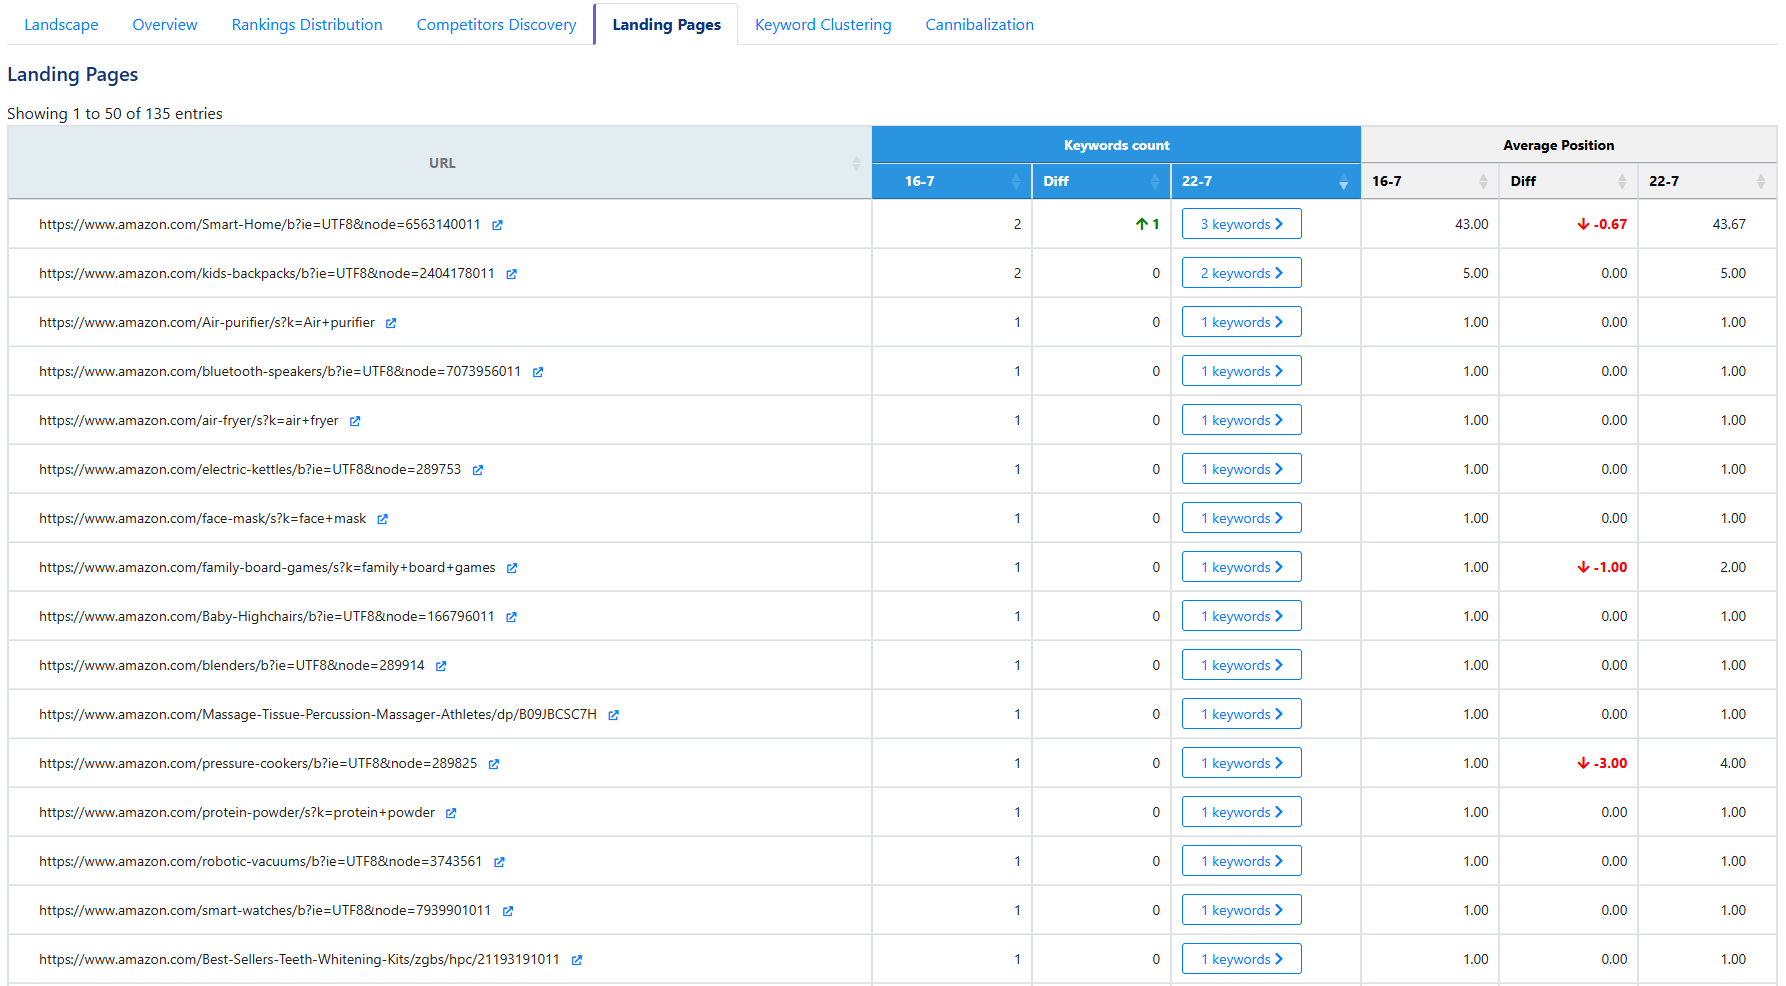Click the -0.67 position diff value
The width and height of the screenshot is (1786, 986).
pos(1602,224)
